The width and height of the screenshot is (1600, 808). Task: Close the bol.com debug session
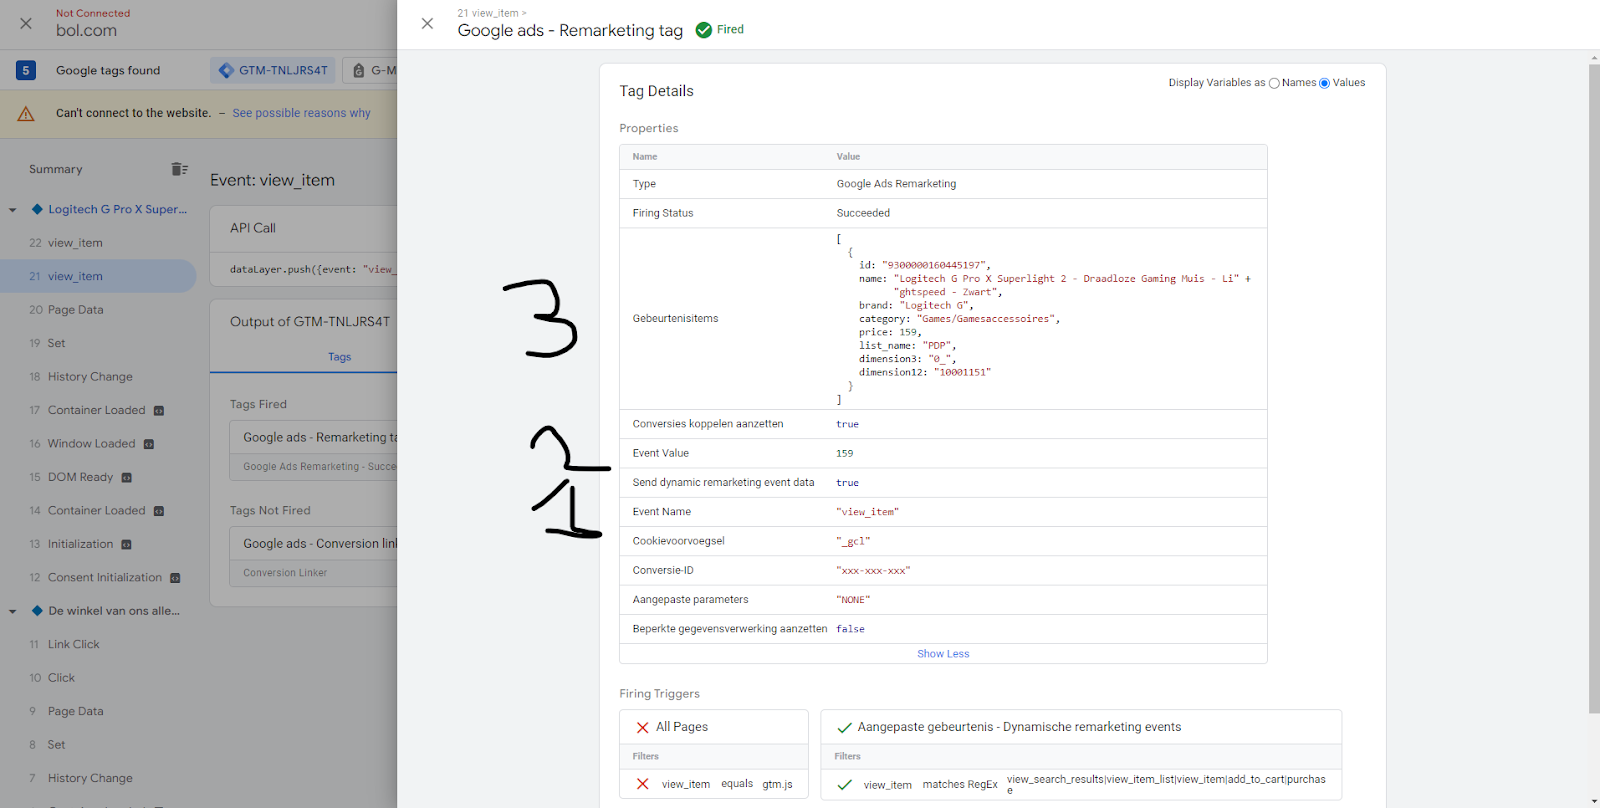coord(26,23)
